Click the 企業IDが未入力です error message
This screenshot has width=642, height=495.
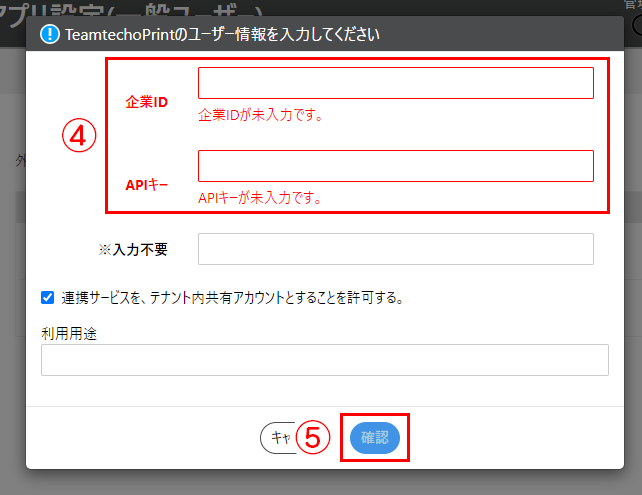261,115
